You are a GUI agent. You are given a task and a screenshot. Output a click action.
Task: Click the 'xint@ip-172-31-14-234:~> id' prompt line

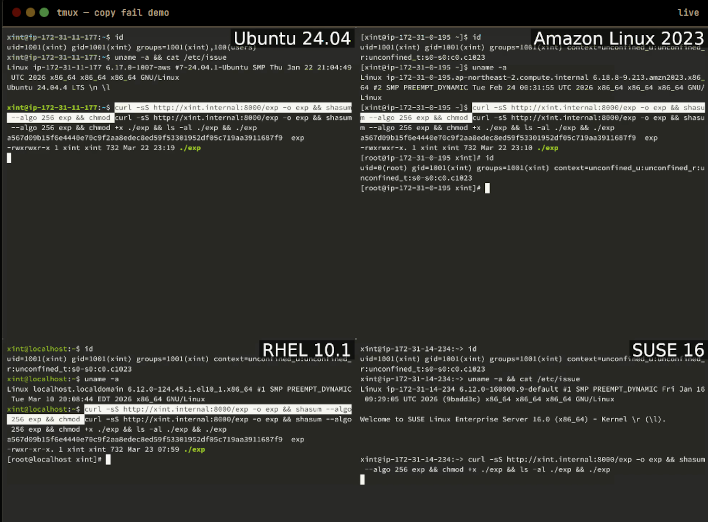point(418,349)
